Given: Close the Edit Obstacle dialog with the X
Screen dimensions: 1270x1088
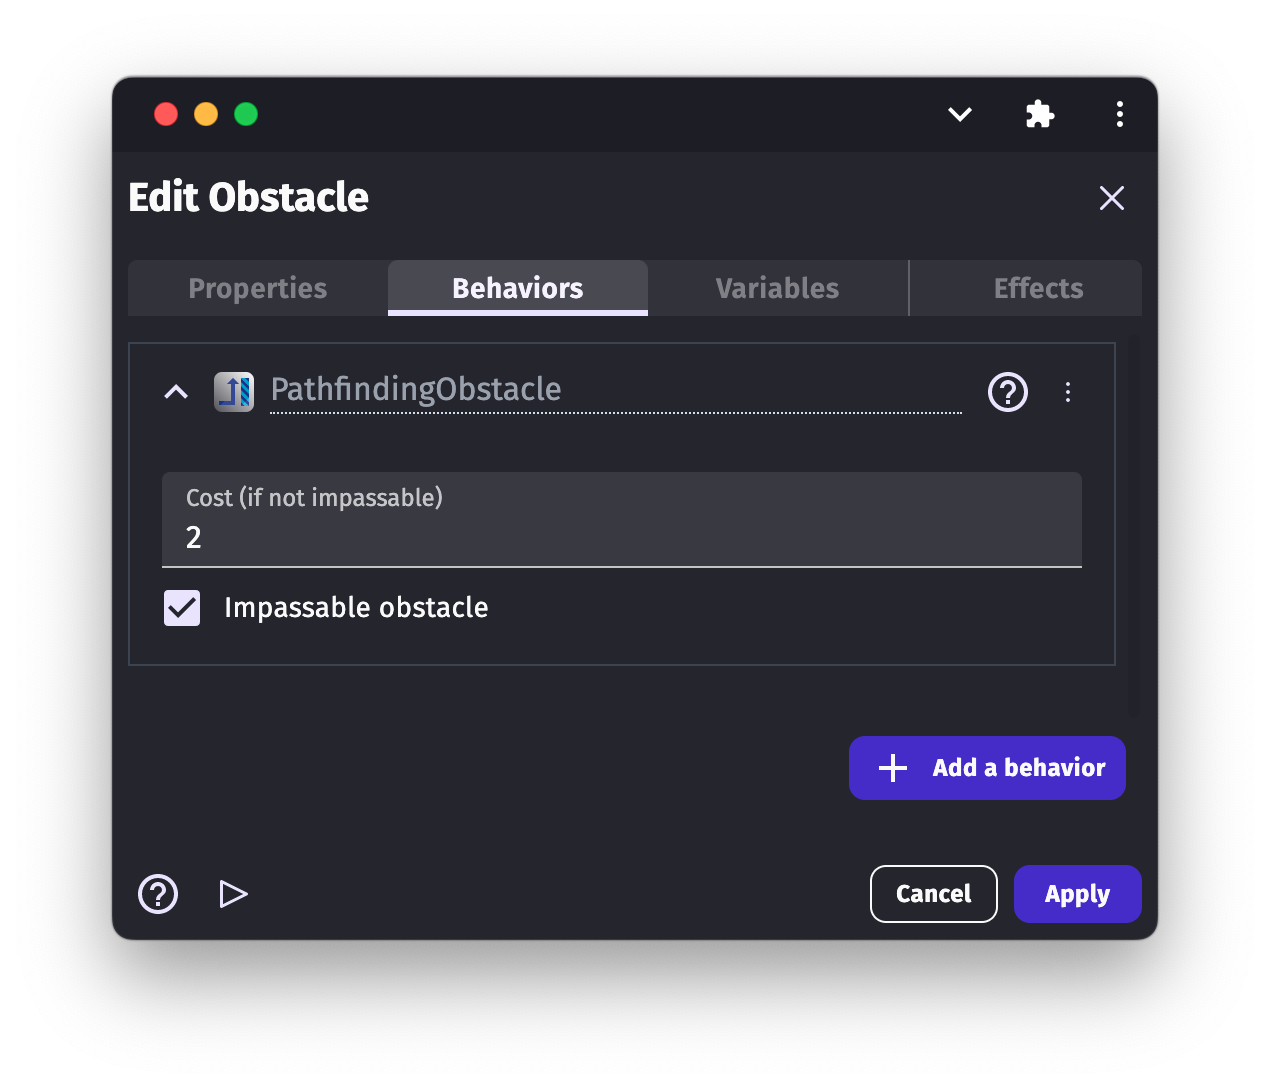Looking at the screenshot, I should [1111, 198].
